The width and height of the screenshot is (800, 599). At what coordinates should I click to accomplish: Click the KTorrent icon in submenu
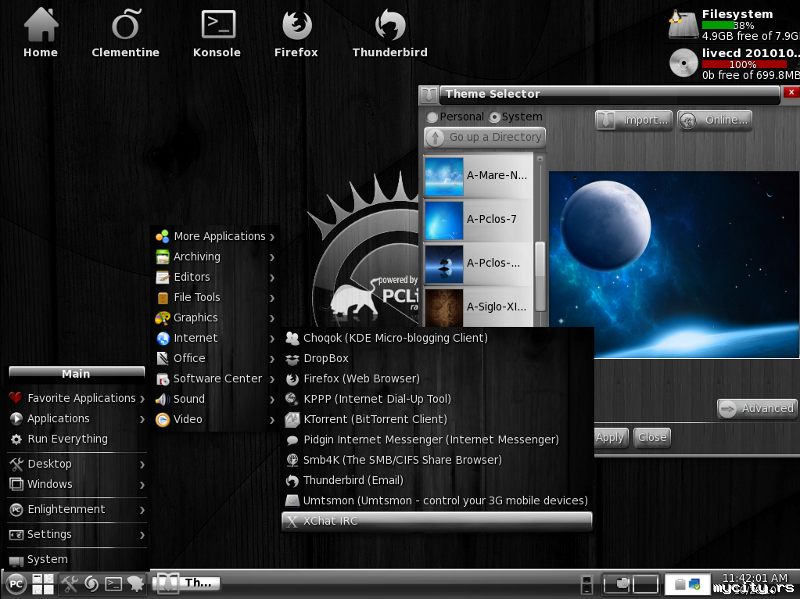[292, 420]
